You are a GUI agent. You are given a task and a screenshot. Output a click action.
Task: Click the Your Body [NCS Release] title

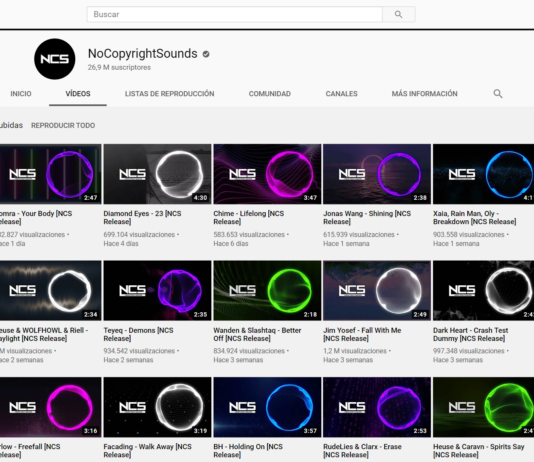coord(36,218)
